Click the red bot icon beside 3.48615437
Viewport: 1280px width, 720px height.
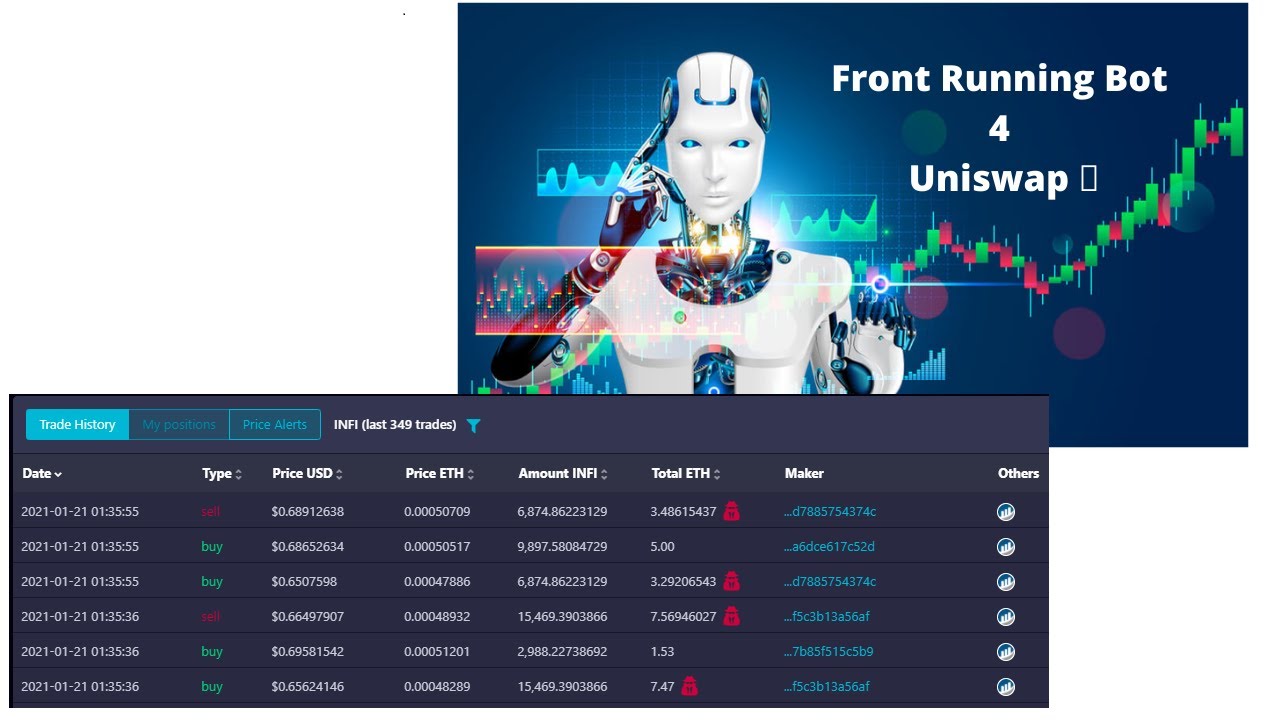click(x=733, y=511)
